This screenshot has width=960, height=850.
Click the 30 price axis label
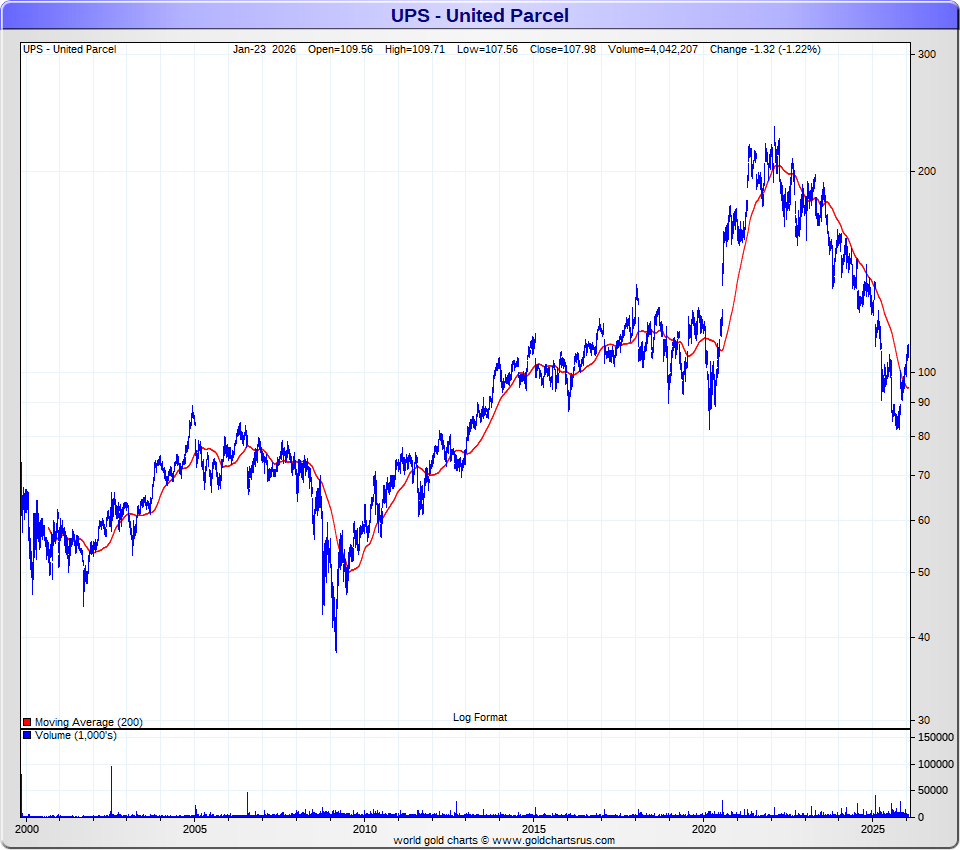click(x=924, y=721)
